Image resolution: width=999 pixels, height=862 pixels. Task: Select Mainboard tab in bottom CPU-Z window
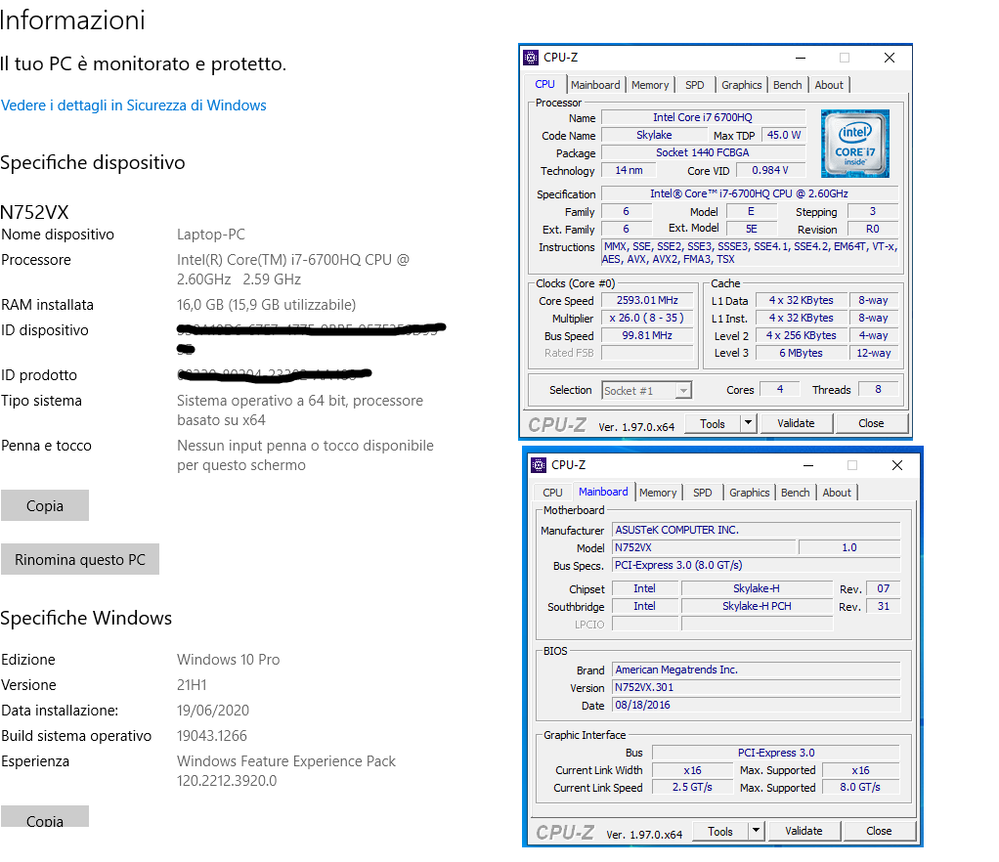(603, 492)
